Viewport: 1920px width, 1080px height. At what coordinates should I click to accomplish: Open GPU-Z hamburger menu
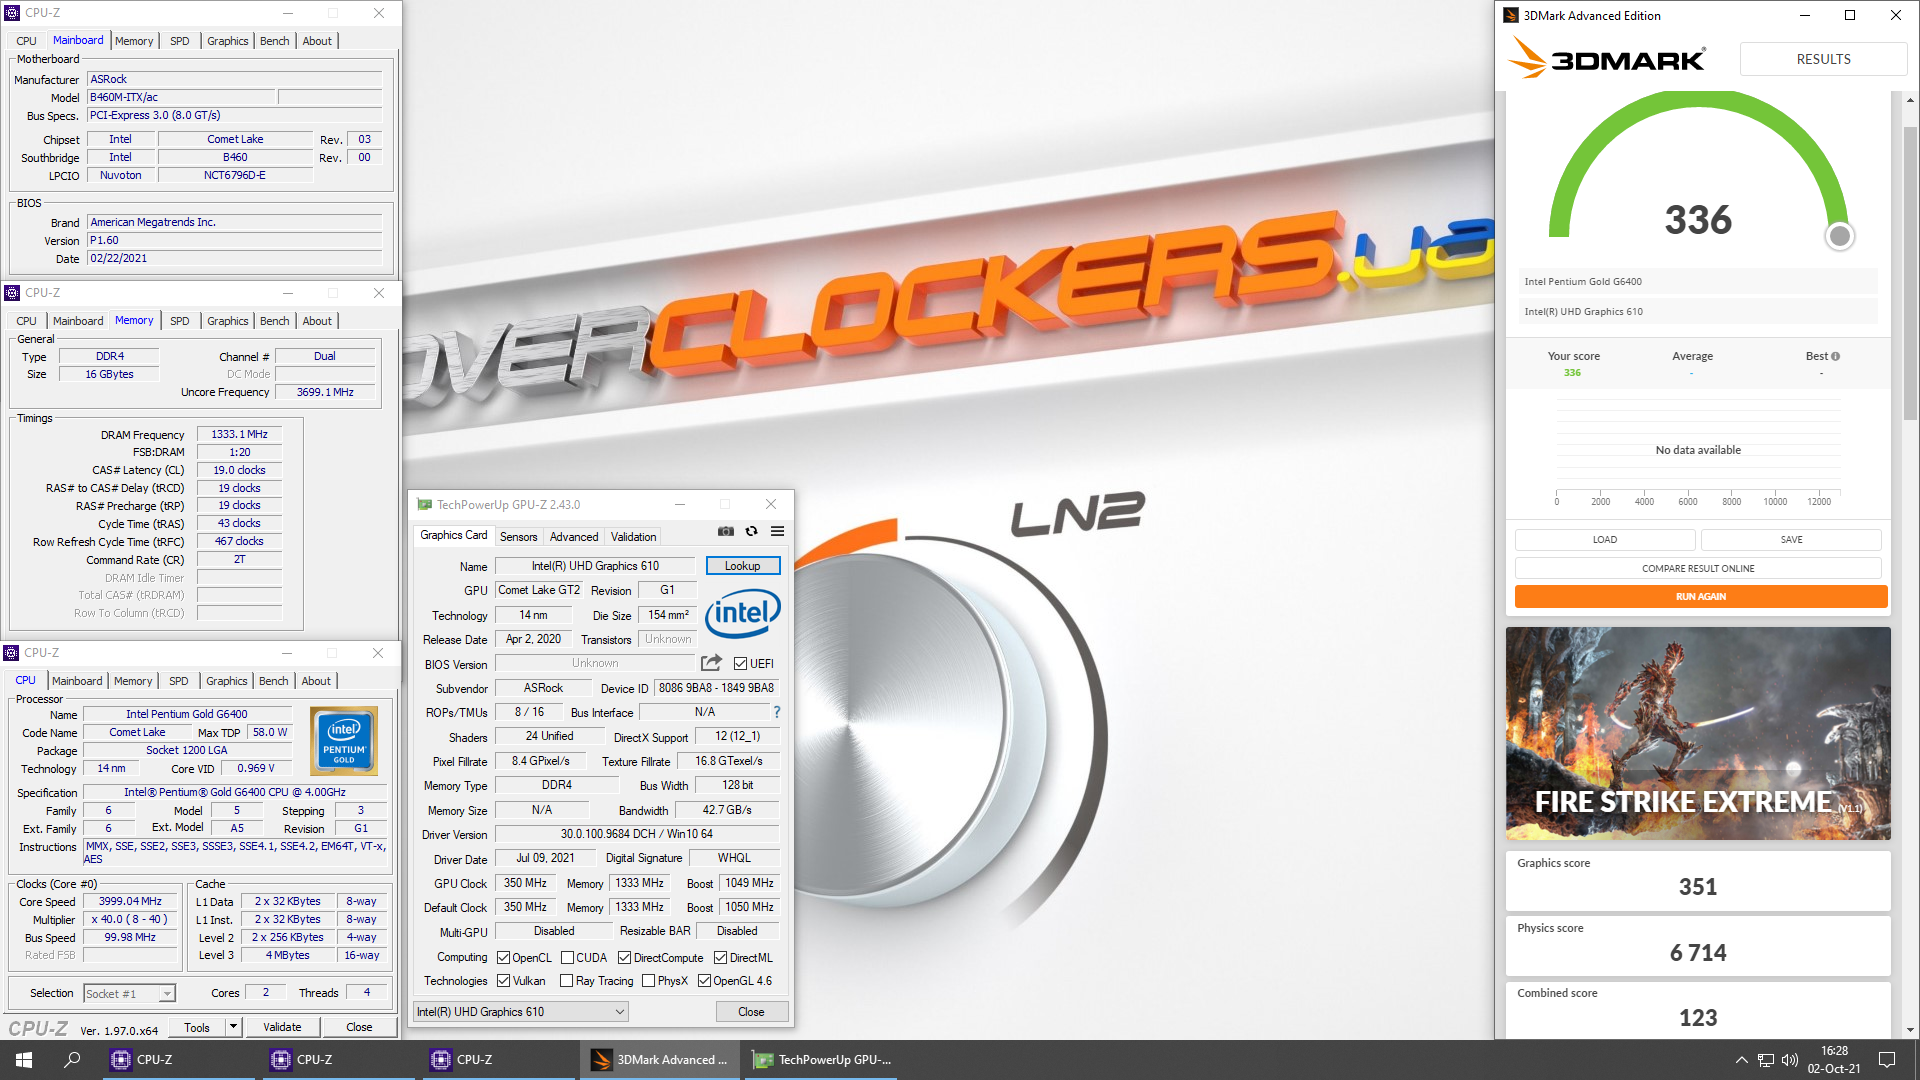tap(777, 531)
